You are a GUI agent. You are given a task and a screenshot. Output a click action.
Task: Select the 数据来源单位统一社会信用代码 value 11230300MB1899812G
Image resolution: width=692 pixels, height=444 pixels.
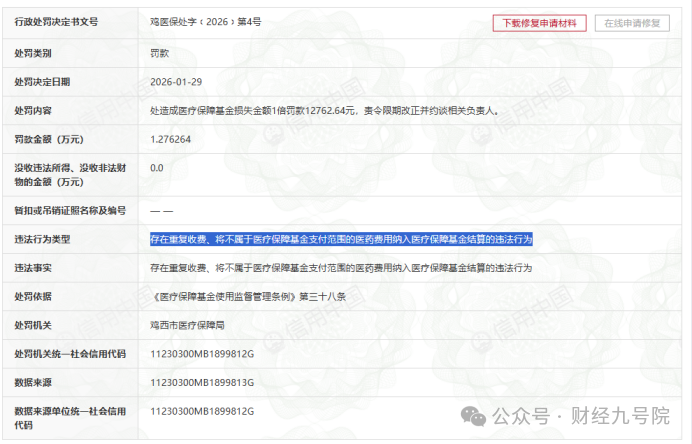[202, 411]
